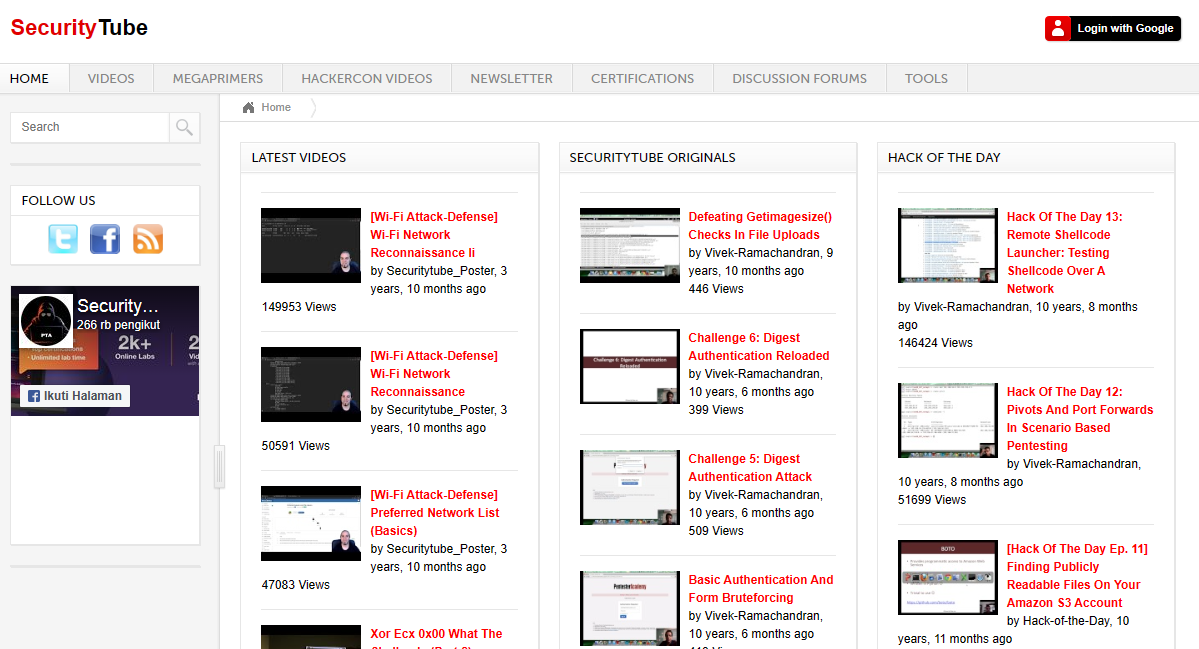Go to Hackercon Videos tab
1199x649 pixels.
tap(367, 78)
